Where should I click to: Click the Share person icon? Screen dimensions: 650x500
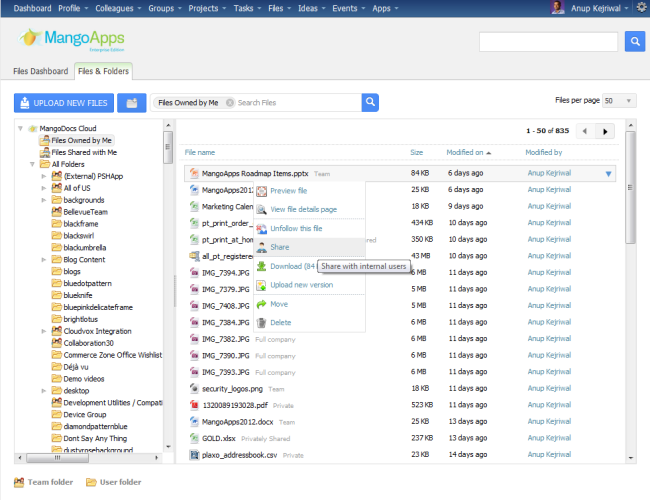click(261, 248)
